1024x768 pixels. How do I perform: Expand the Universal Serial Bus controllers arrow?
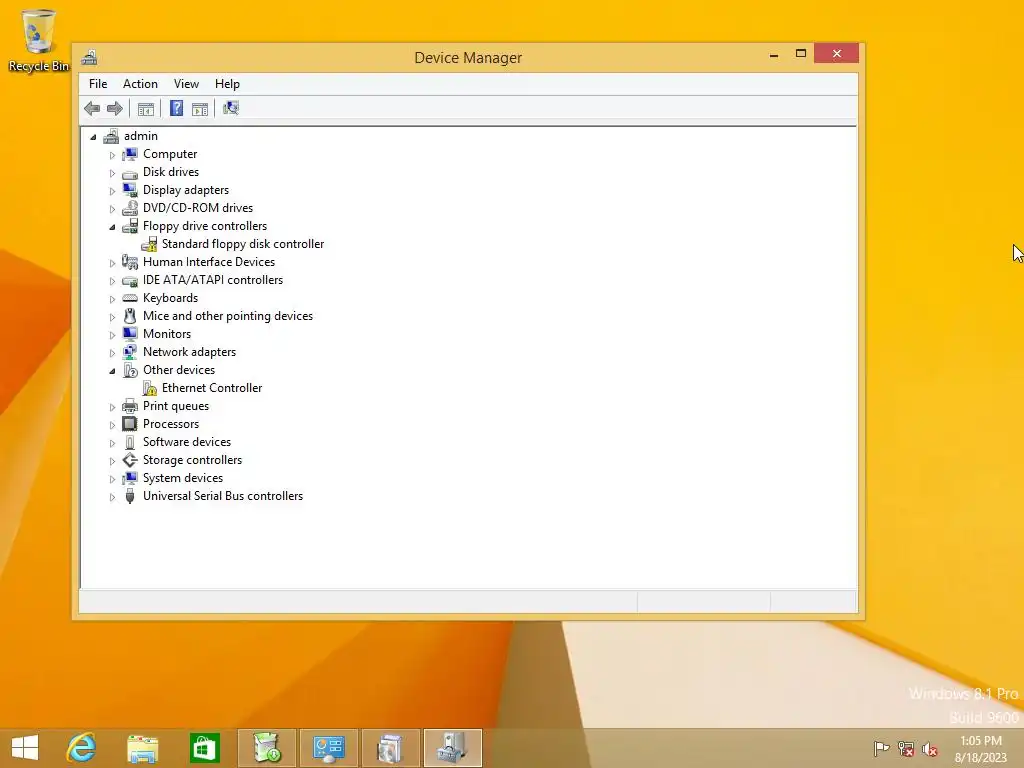[x=112, y=497]
